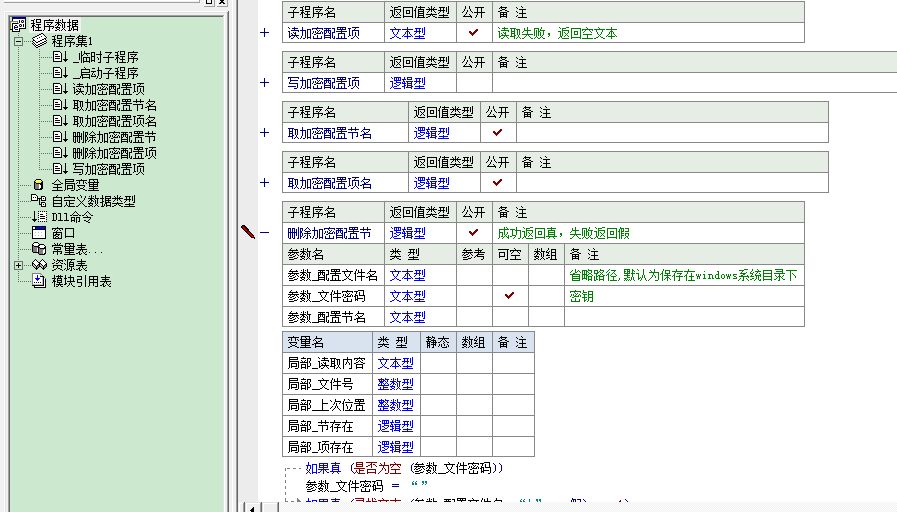Click the 删除加密配置节 name cell
The height and width of the screenshot is (512, 897).
pyautogui.click(x=334, y=233)
